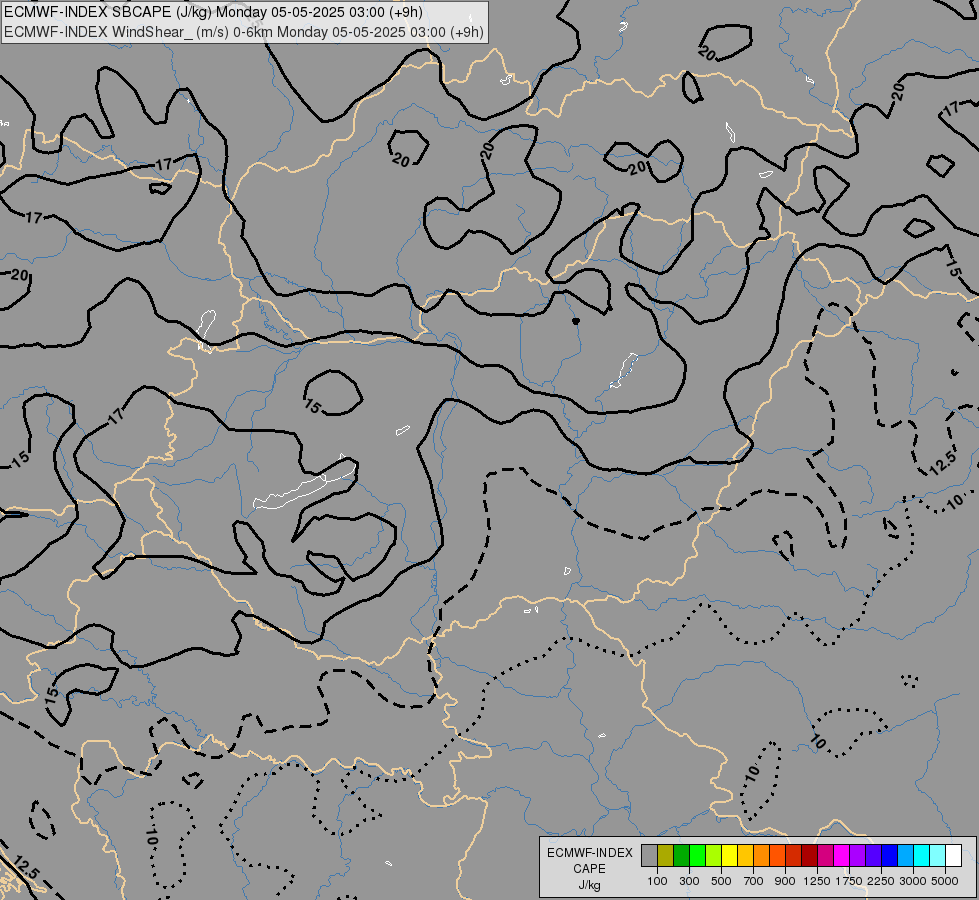Click the legend label '2250'

[881, 881]
